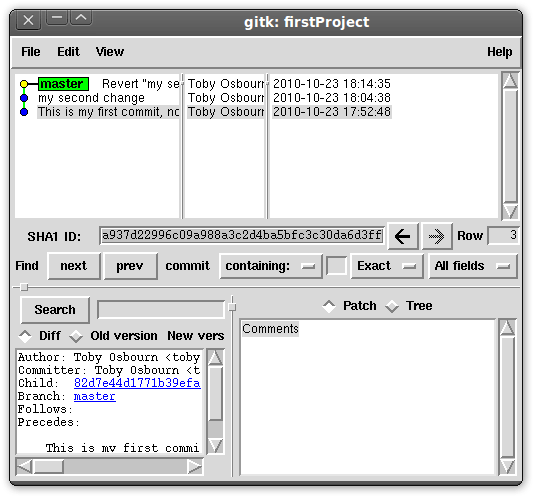Click left arrow of diff horizontal scrollbar
534x499 pixels.
pyautogui.click(x=25, y=467)
